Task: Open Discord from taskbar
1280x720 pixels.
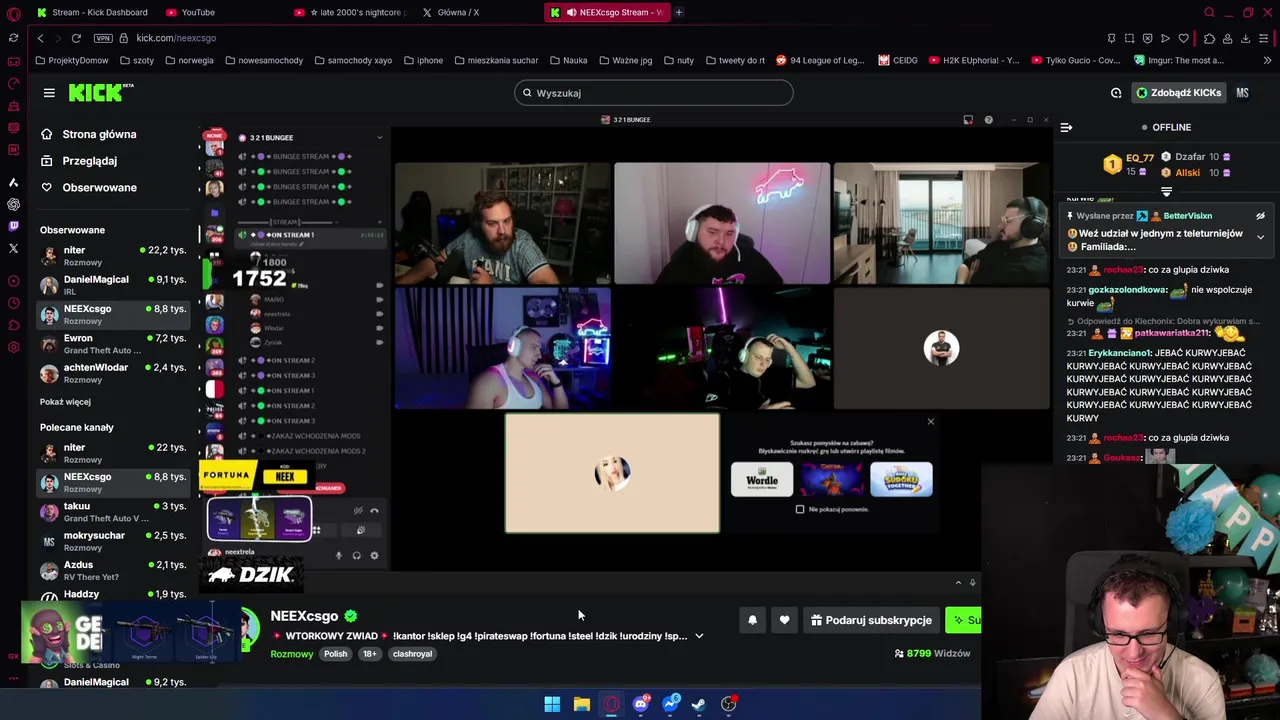Action: (641, 704)
